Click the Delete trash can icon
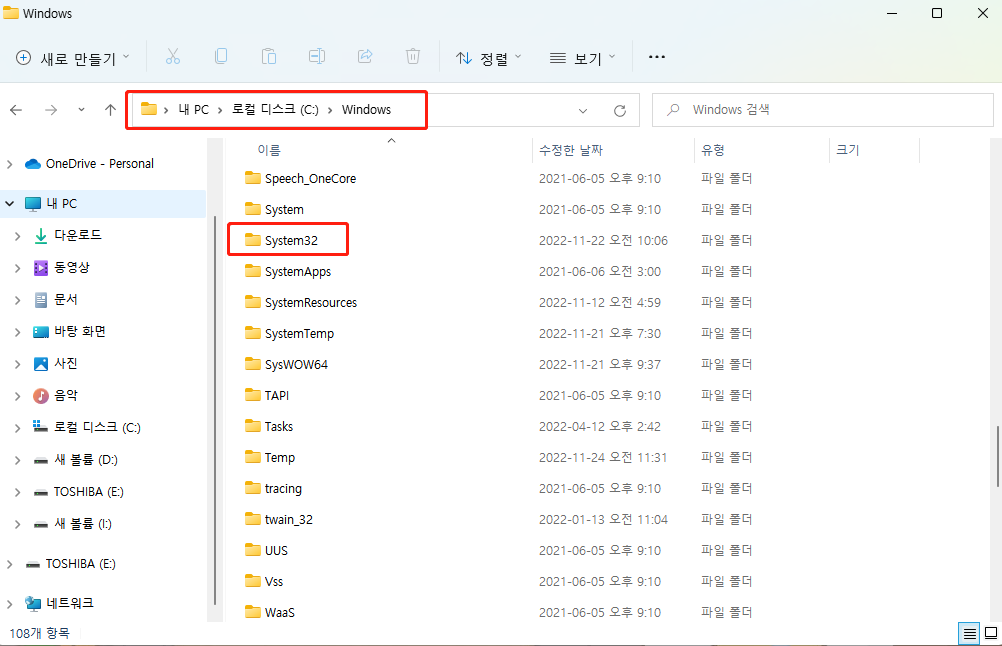 coord(413,57)
